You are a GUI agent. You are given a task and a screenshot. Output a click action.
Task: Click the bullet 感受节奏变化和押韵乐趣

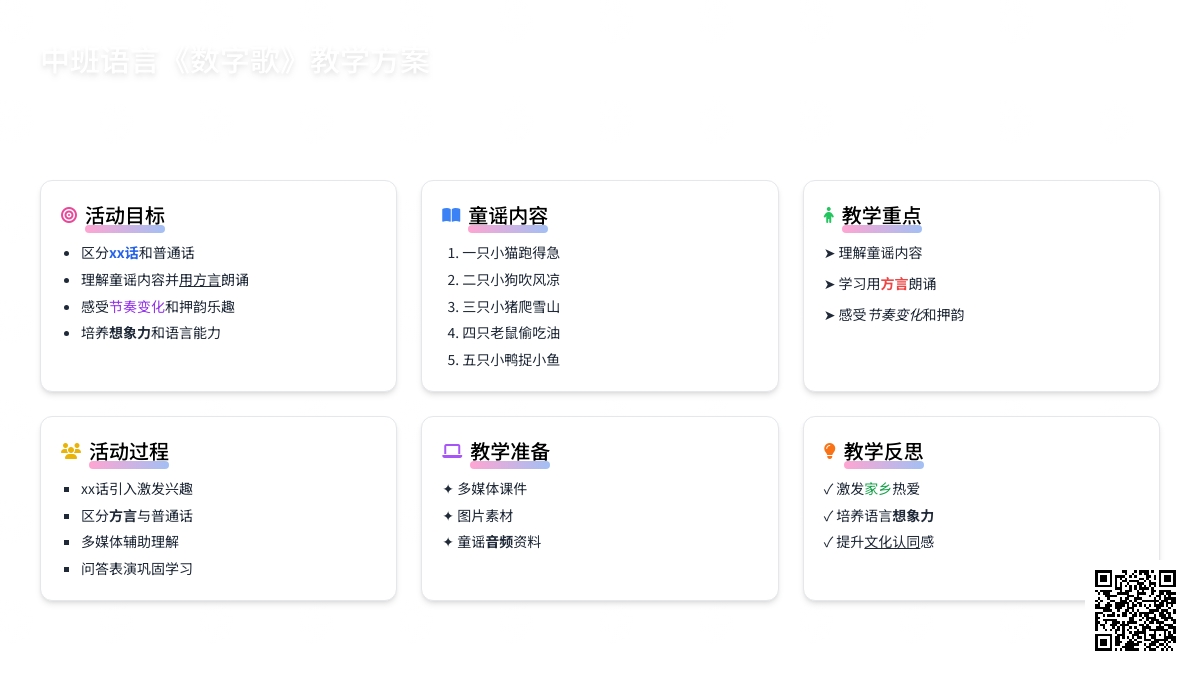pyautogui.click(x=158, y=307)
